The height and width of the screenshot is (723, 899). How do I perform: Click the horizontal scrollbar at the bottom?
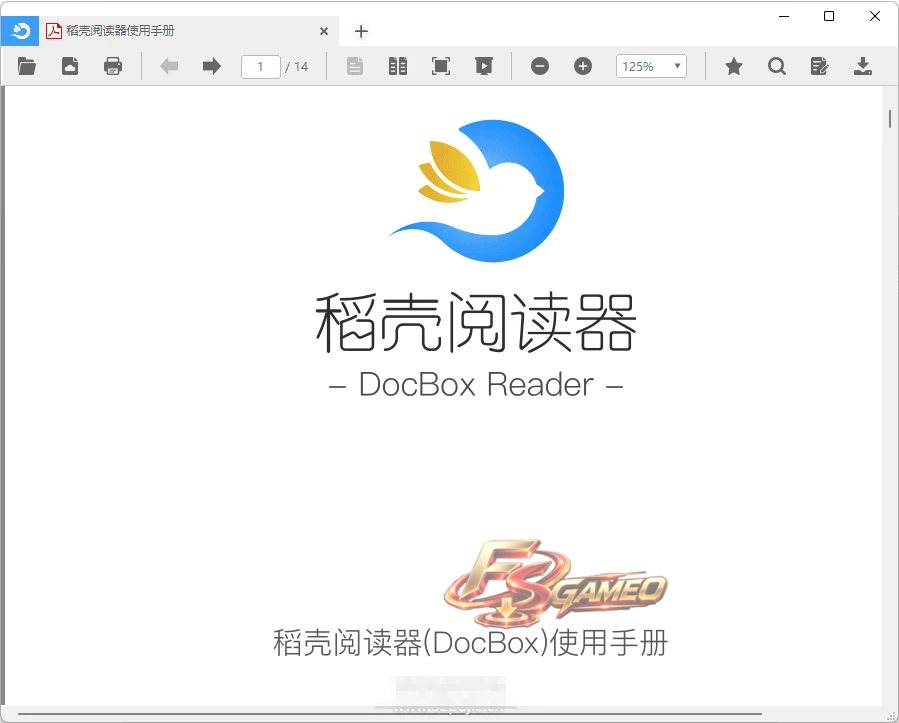coord(389,714)
